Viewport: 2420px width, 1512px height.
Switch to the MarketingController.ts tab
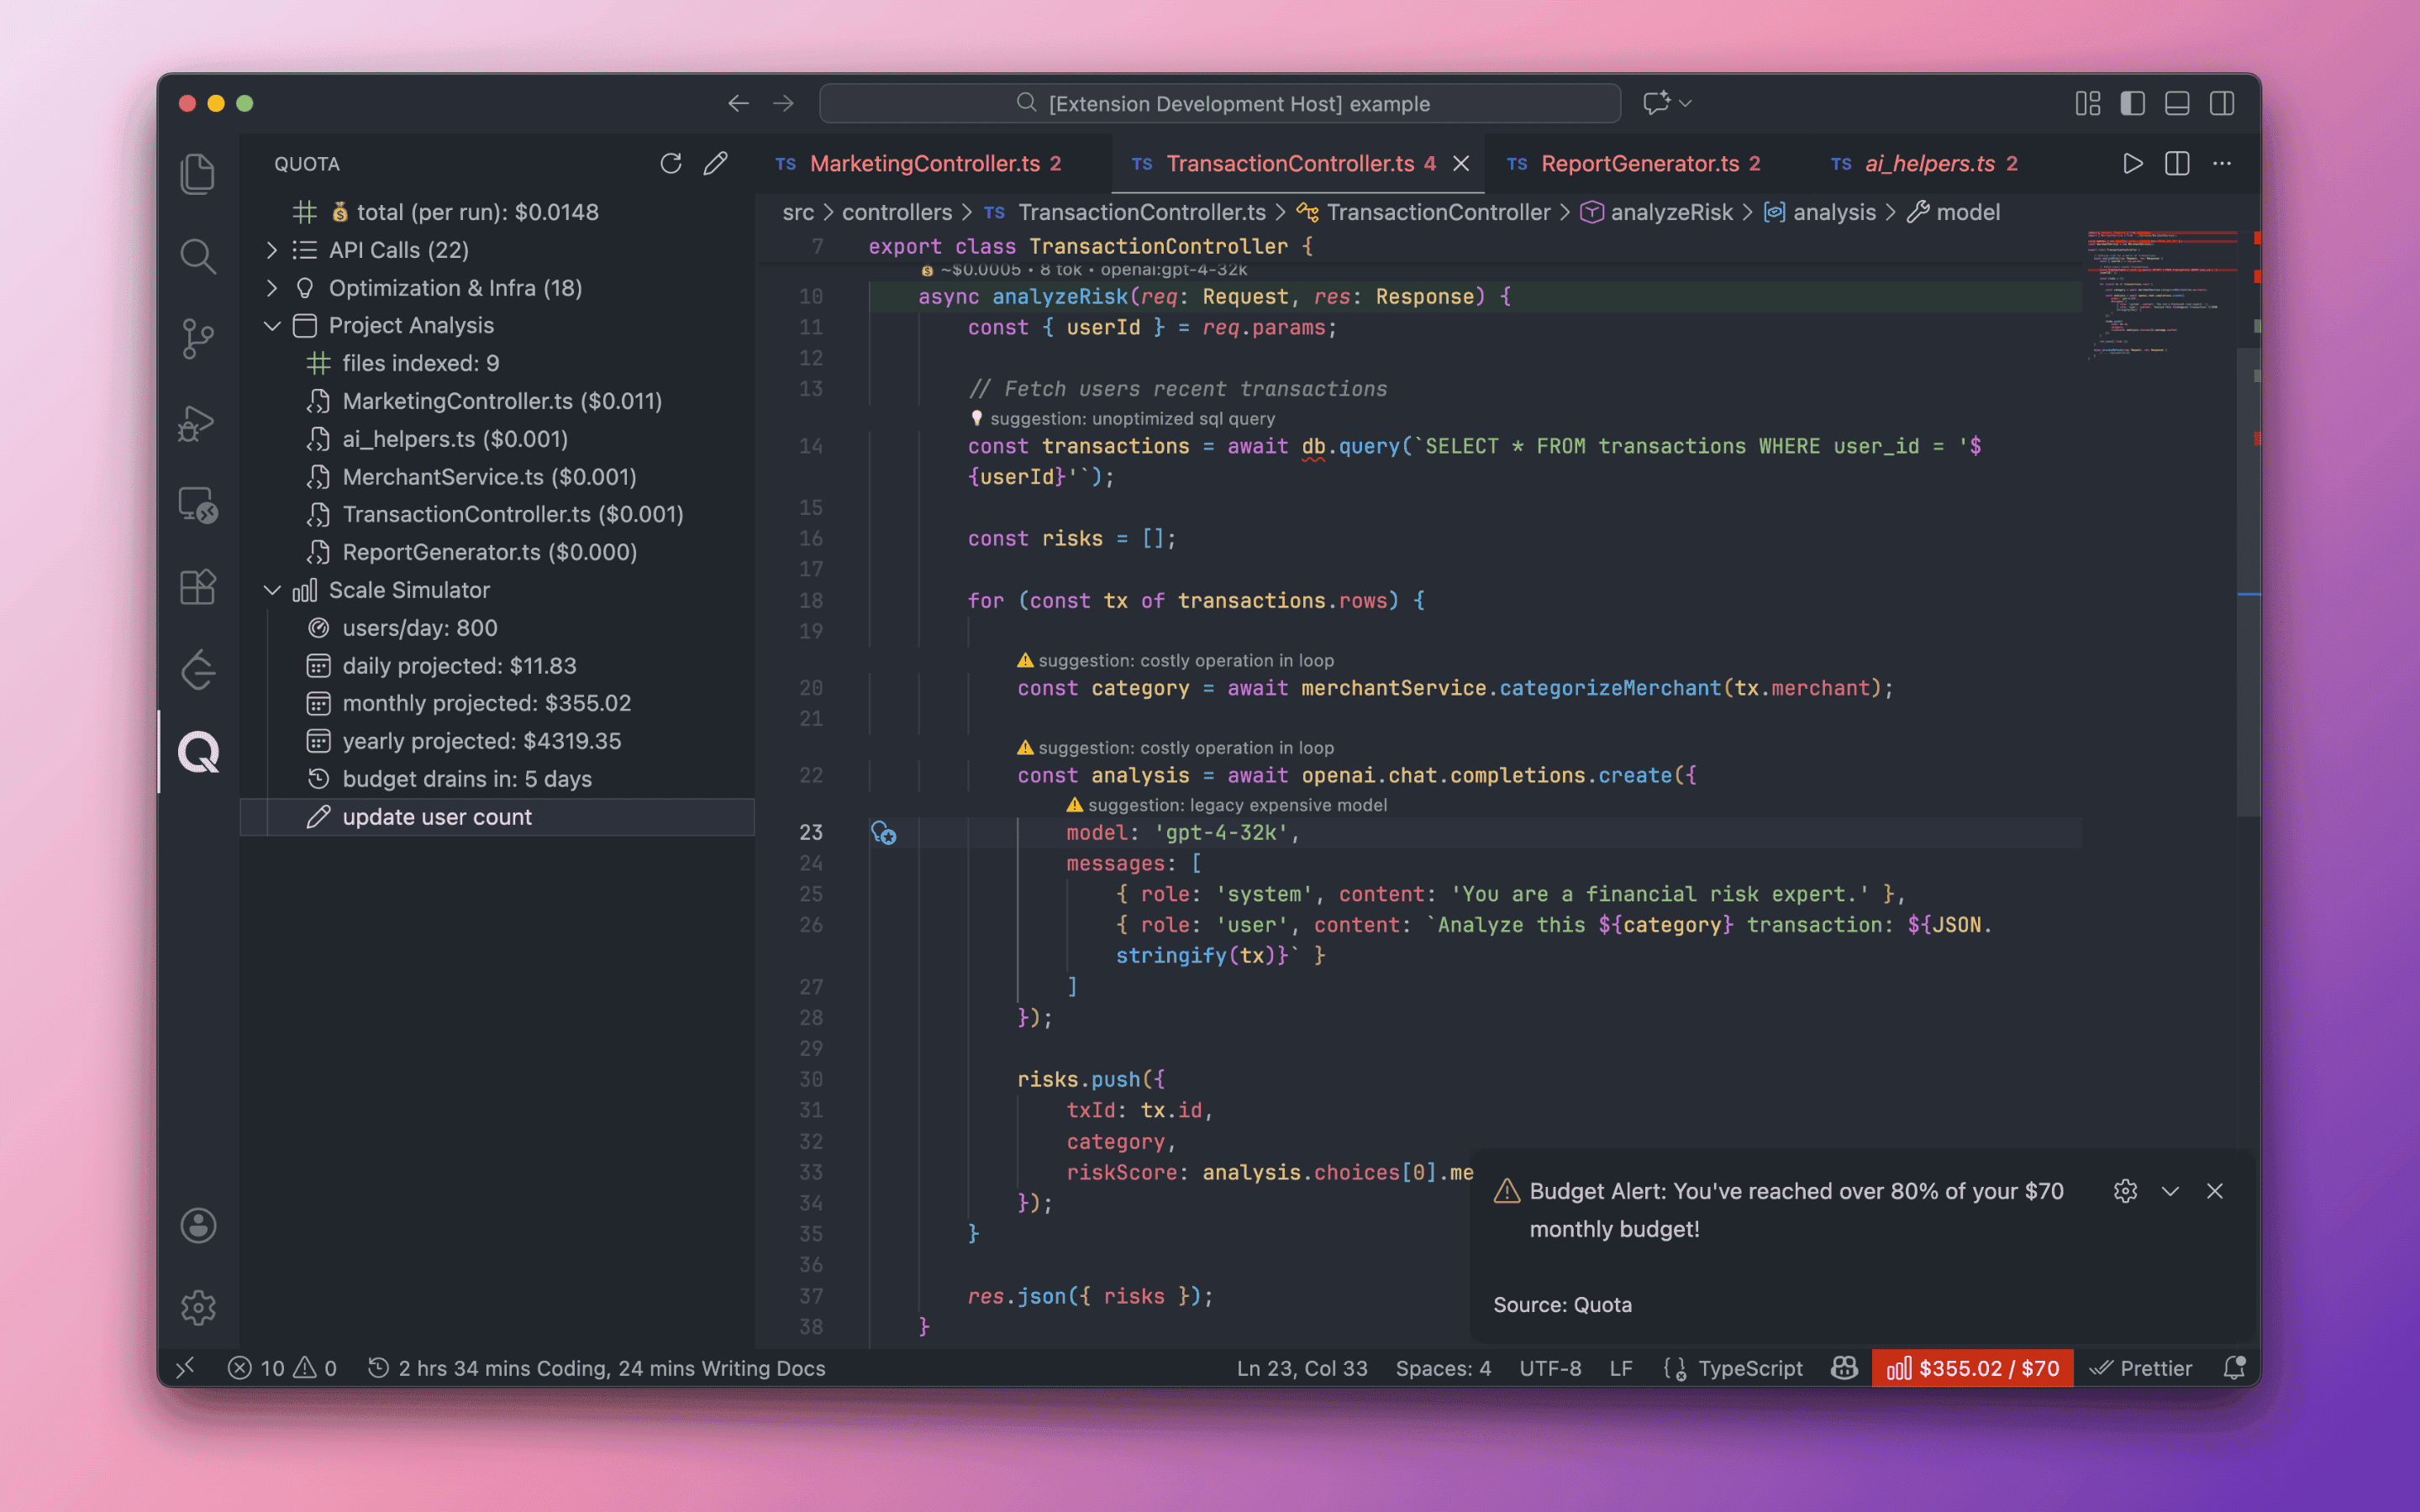tap(934, 163)
